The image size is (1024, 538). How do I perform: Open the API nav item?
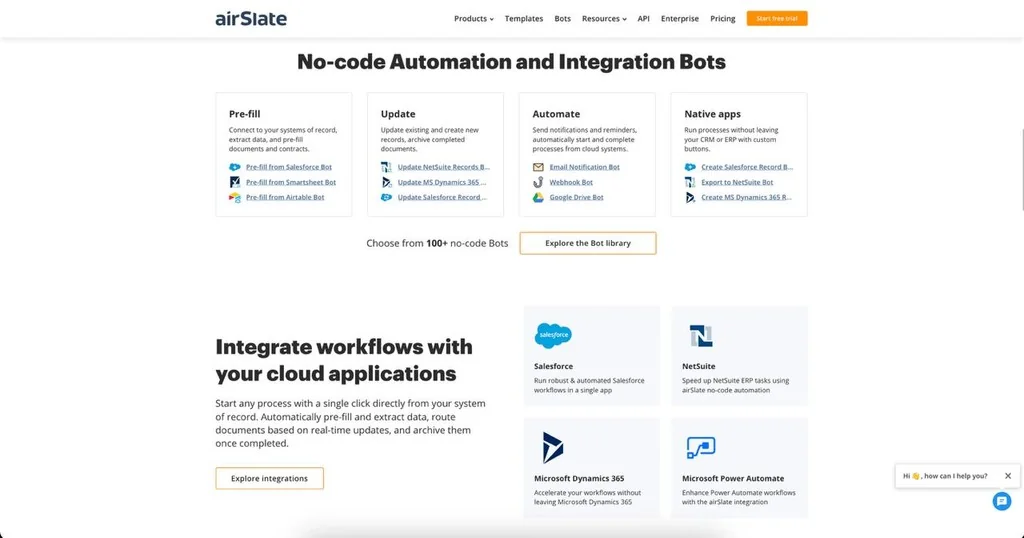tap(643, 18)
